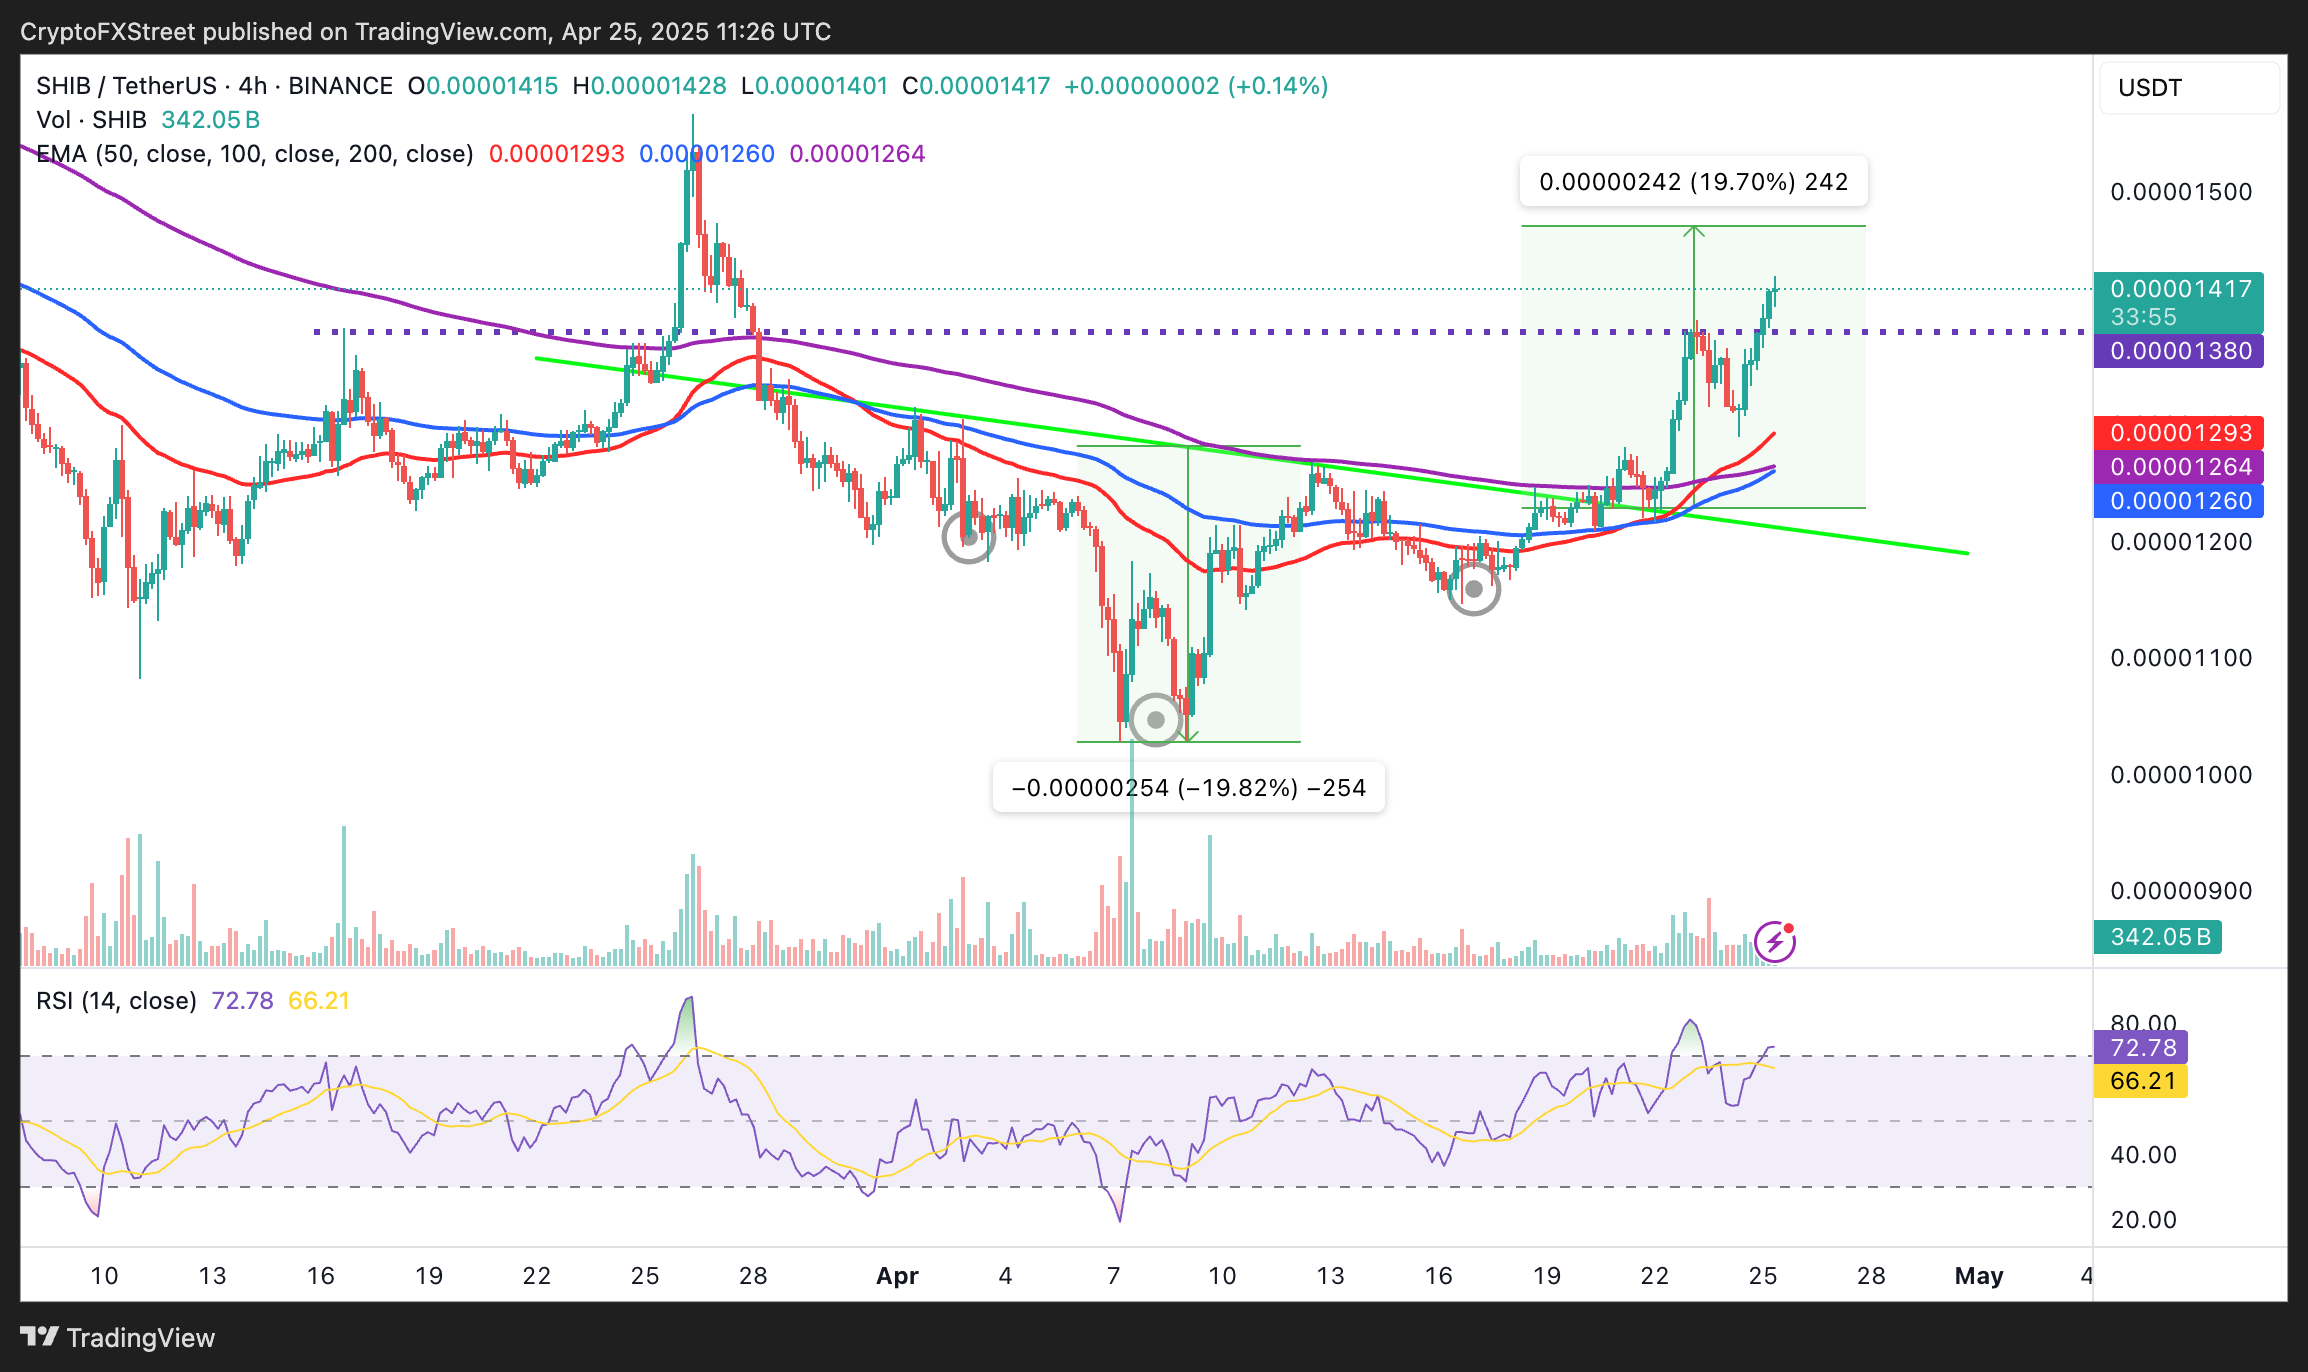Click the TradingView logo at bottom left

118,1337
